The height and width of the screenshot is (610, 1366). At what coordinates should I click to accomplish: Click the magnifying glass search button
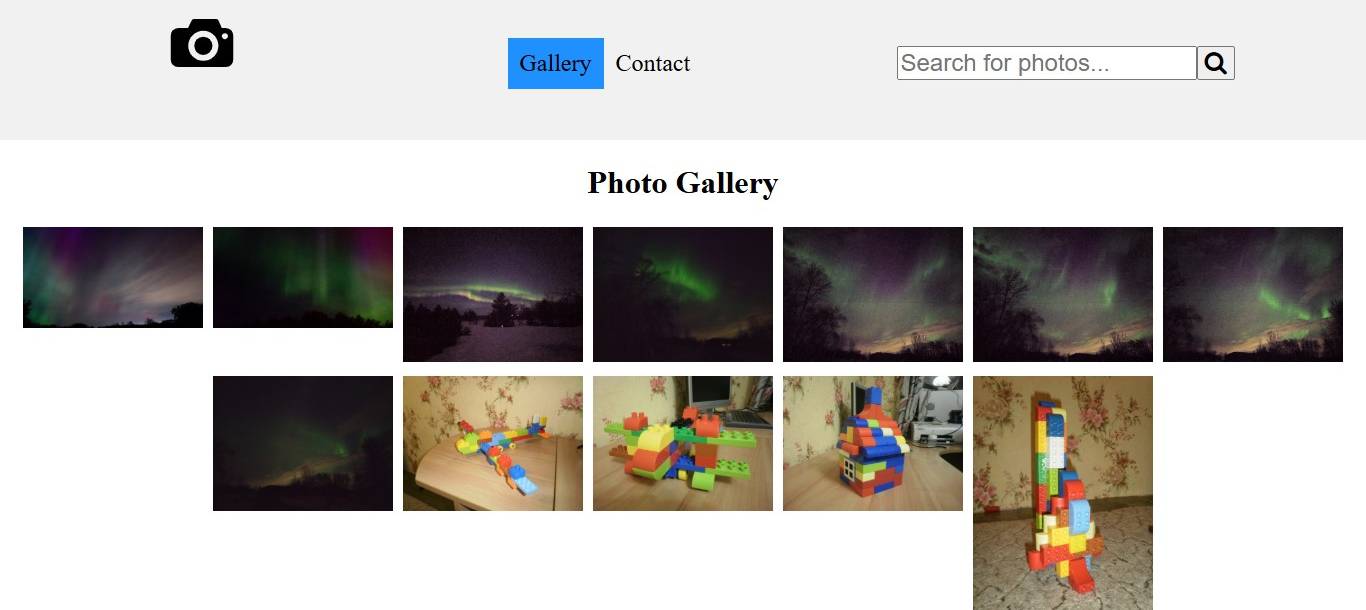click(x=1216, y=63)
